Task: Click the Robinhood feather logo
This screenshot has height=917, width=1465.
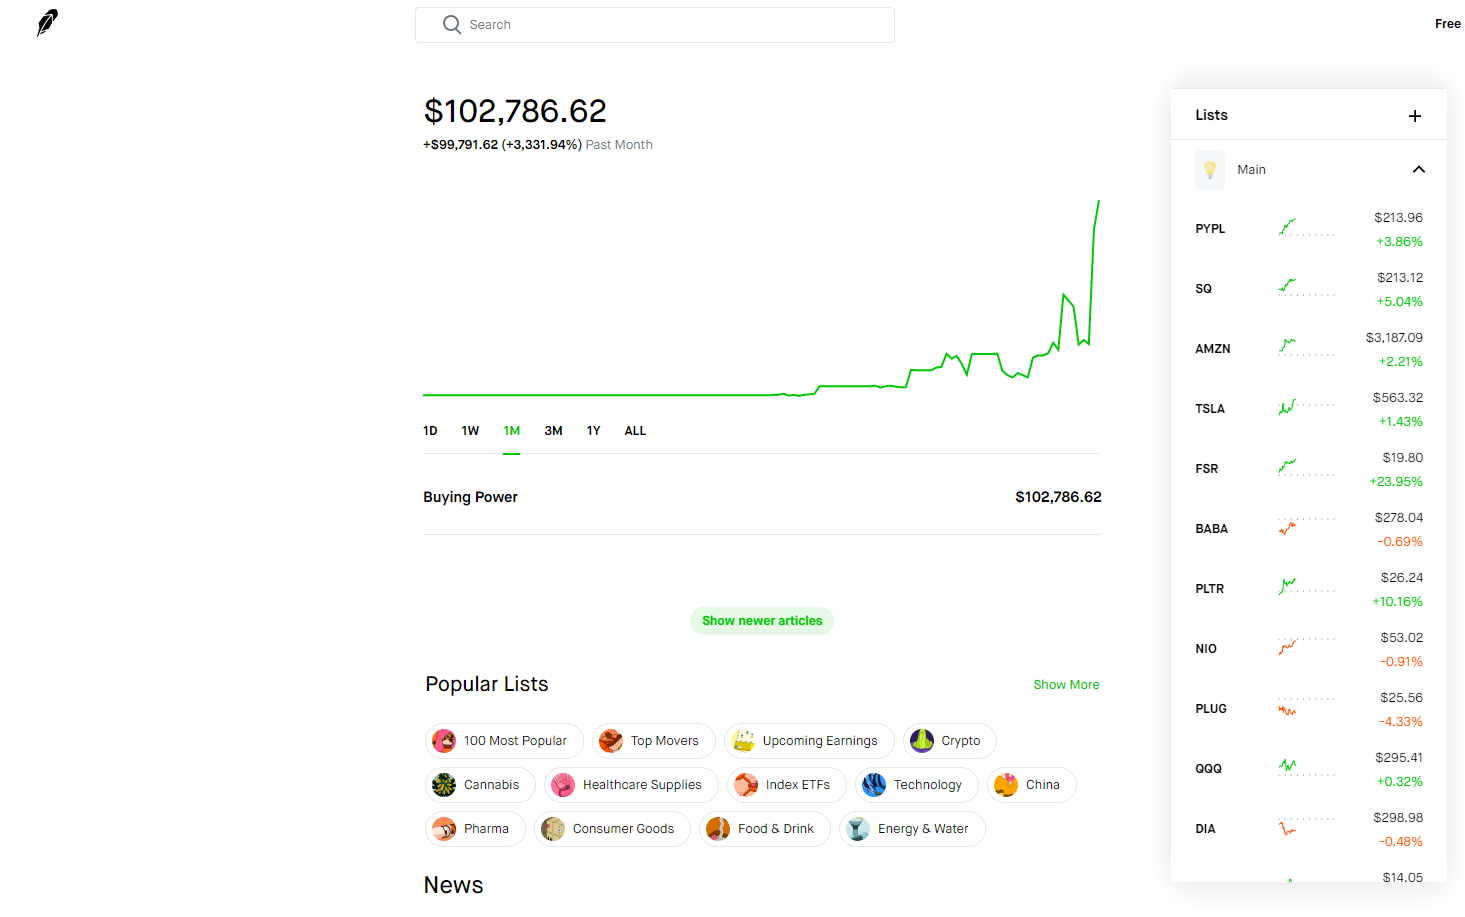Action: coord(47,23)
